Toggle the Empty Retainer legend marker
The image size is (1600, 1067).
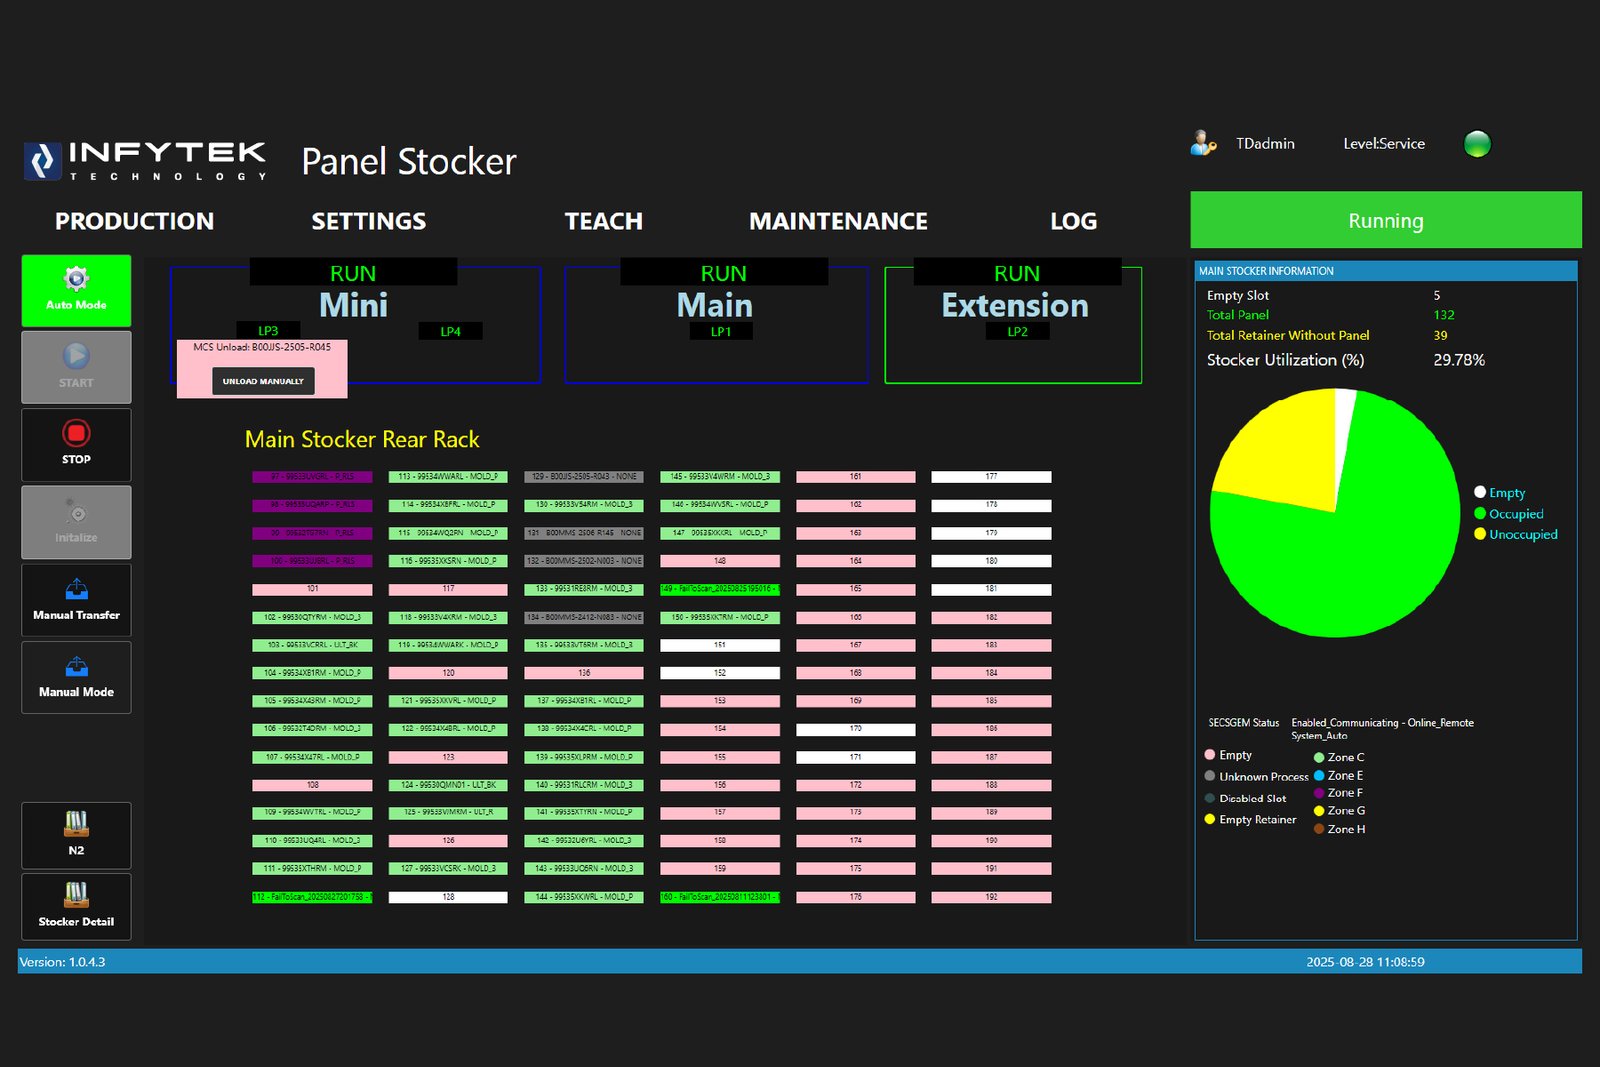pyautogui.click(x=1210, y=819)
